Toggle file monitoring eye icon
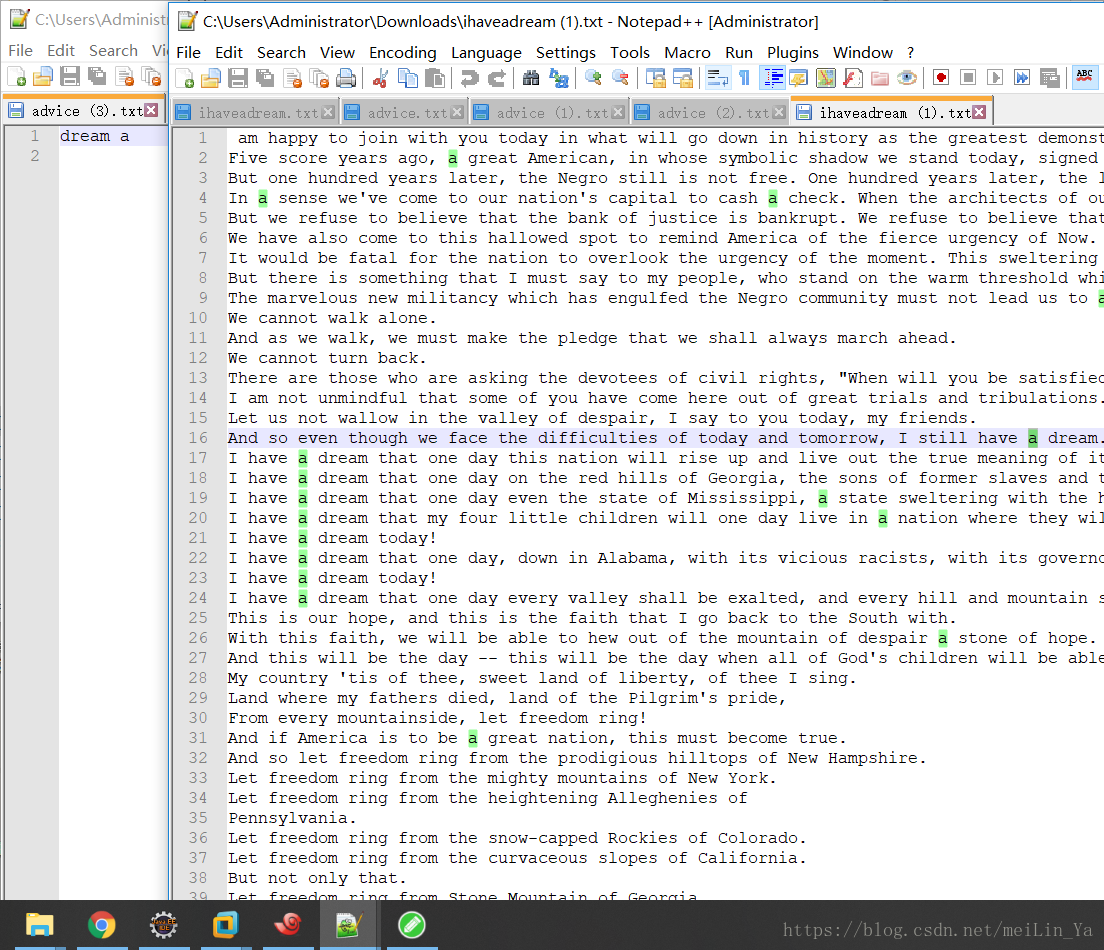 coord(907,78)
